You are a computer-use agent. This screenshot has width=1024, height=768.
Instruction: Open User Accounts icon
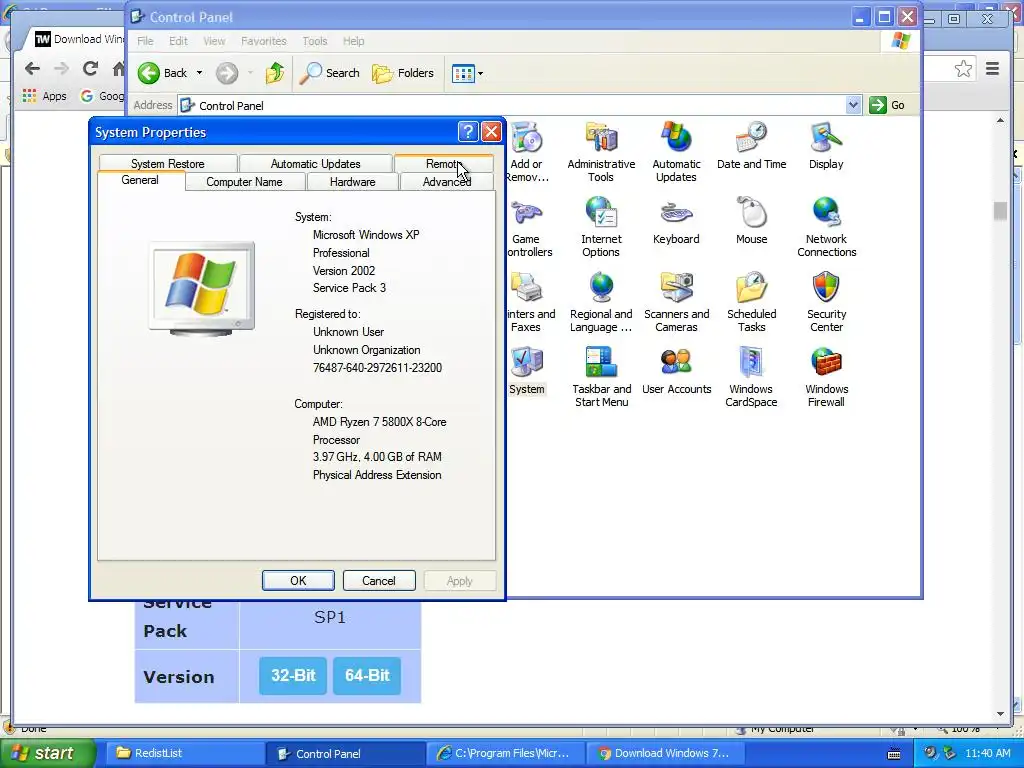[x=676, y=370]
